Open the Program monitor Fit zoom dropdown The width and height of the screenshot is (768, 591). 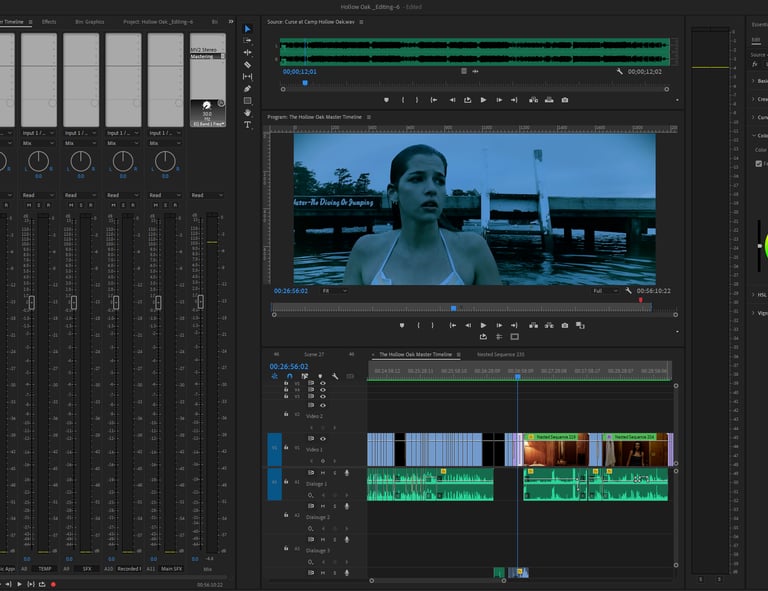[x=334, y=291]
